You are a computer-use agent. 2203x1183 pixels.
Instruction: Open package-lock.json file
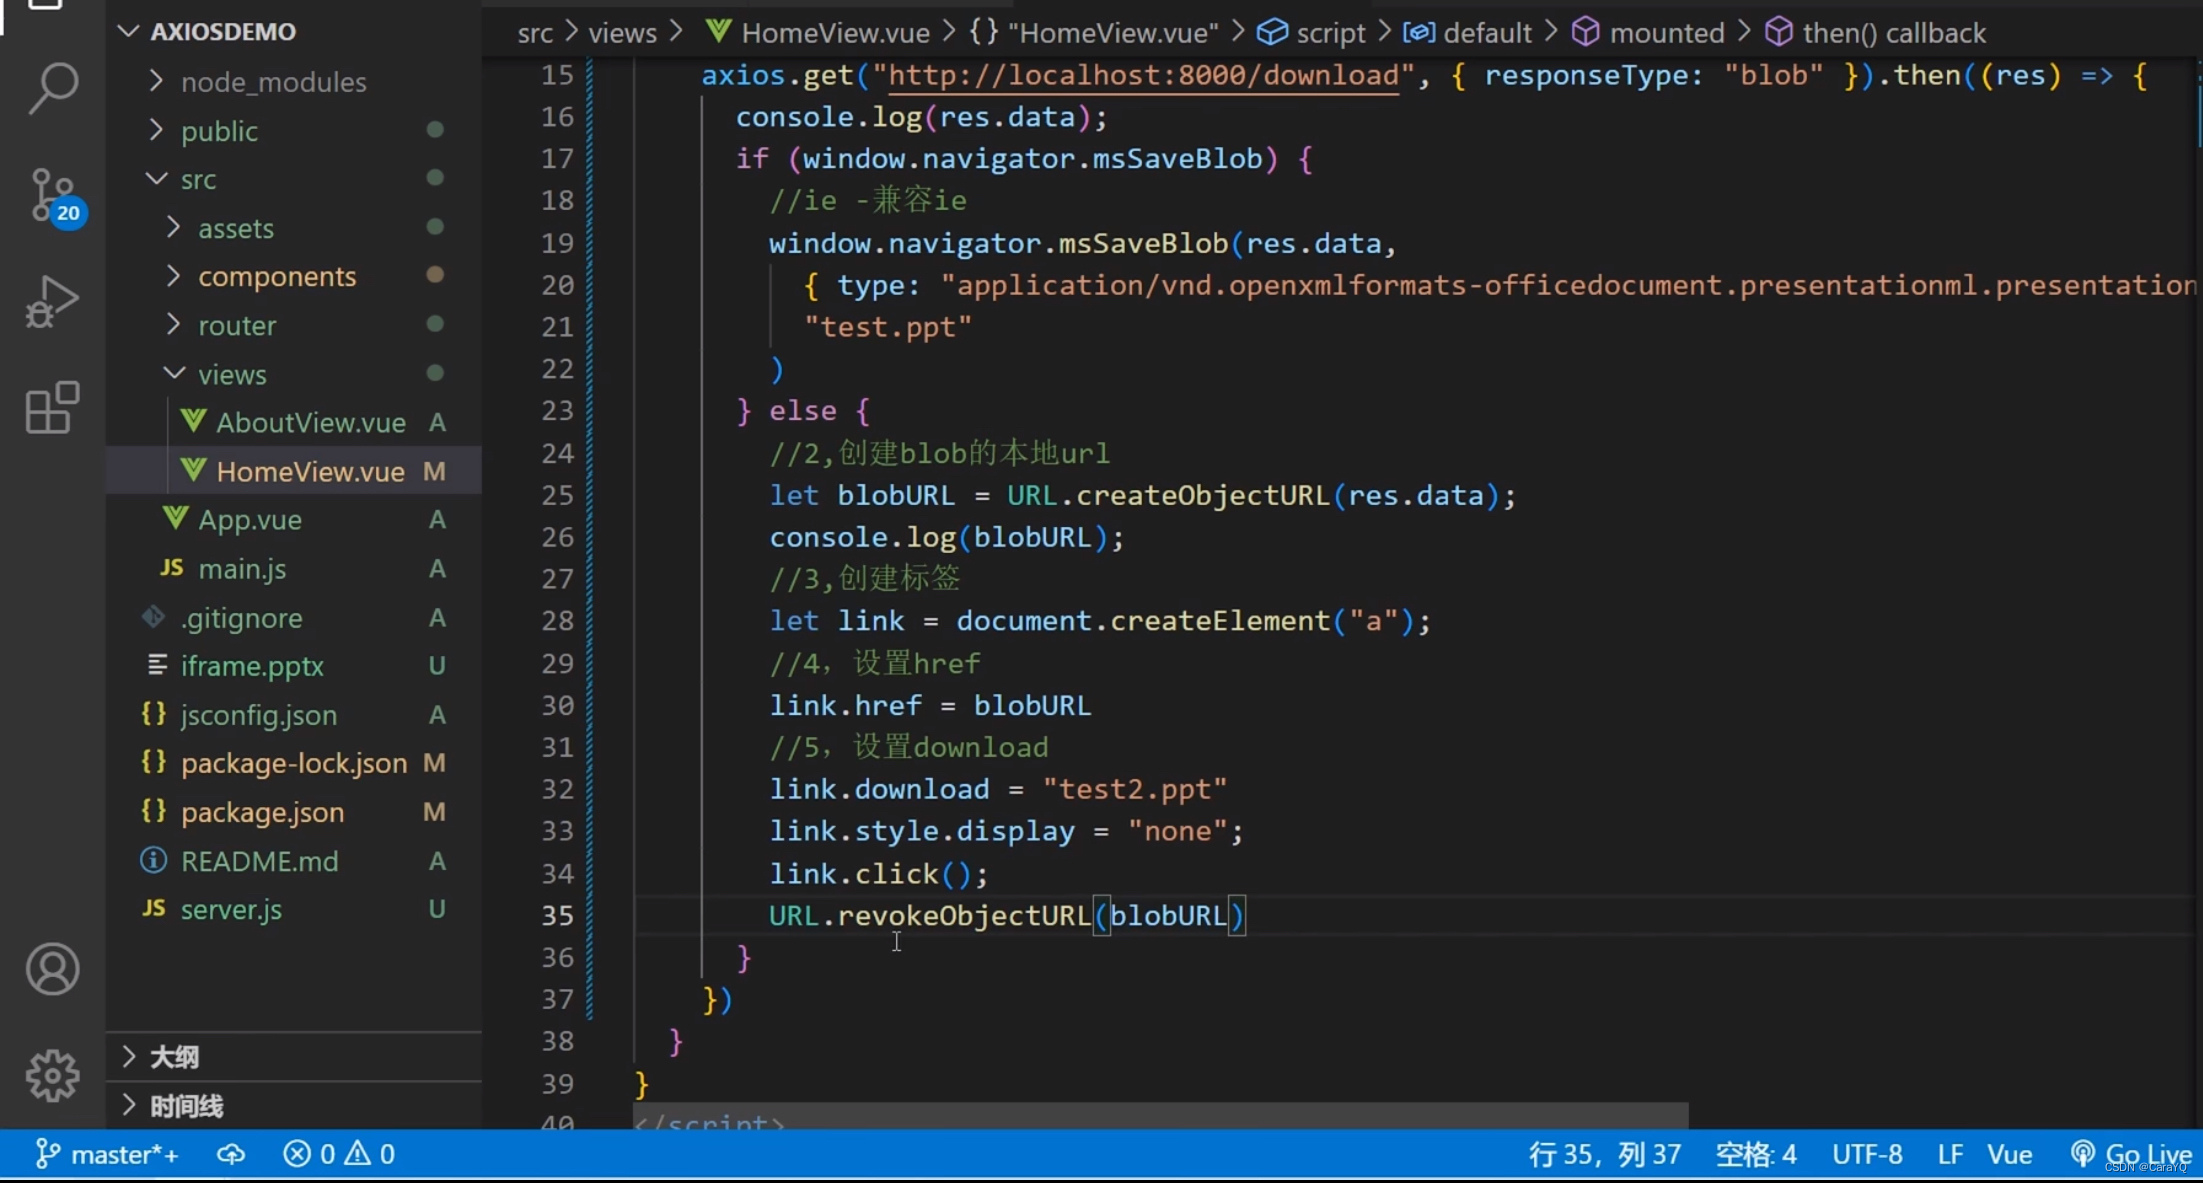(x=294, y=763)
